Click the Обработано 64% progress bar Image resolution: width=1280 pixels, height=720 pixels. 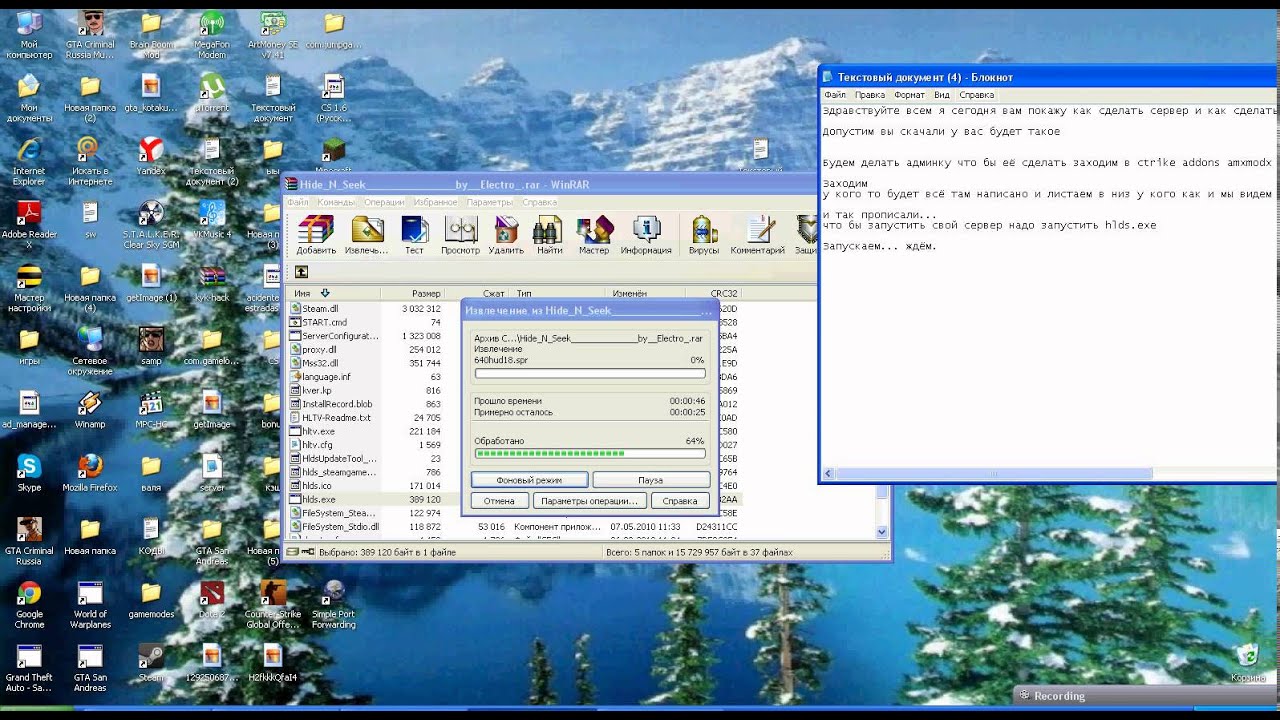pos(590,453)
